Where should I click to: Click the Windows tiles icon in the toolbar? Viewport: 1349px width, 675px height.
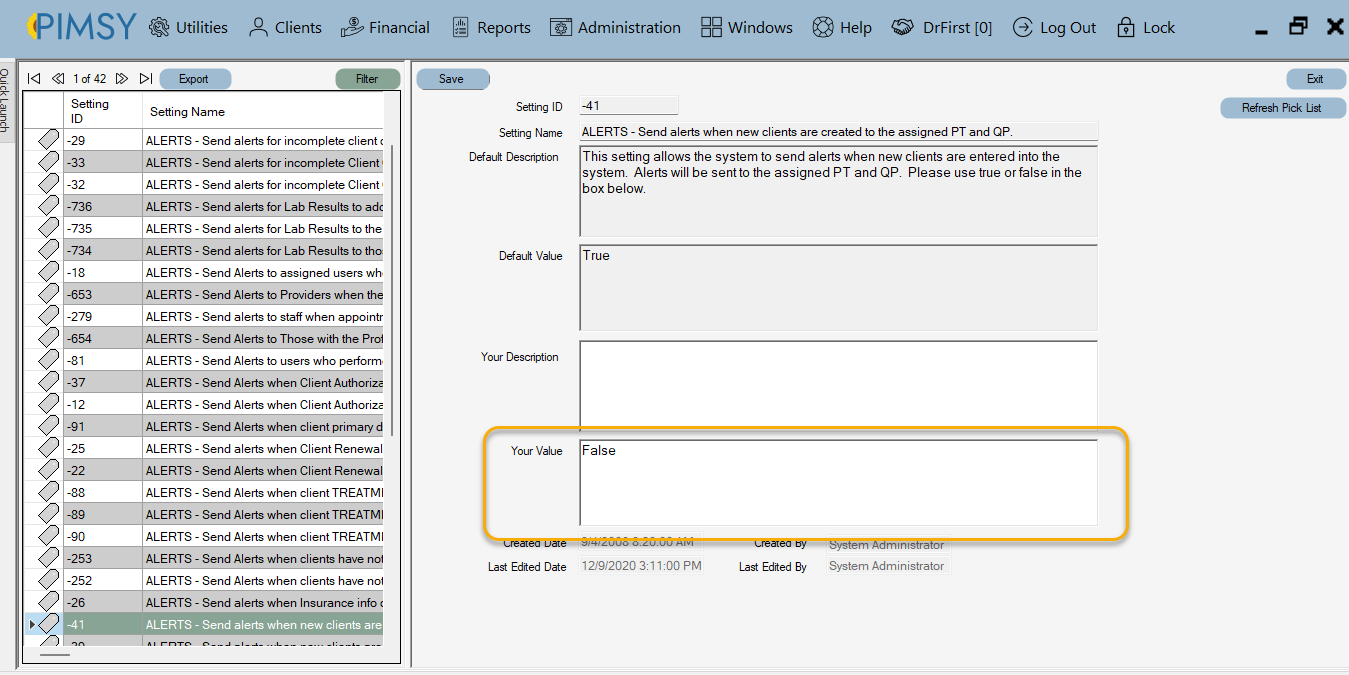(x=713, y=27)
